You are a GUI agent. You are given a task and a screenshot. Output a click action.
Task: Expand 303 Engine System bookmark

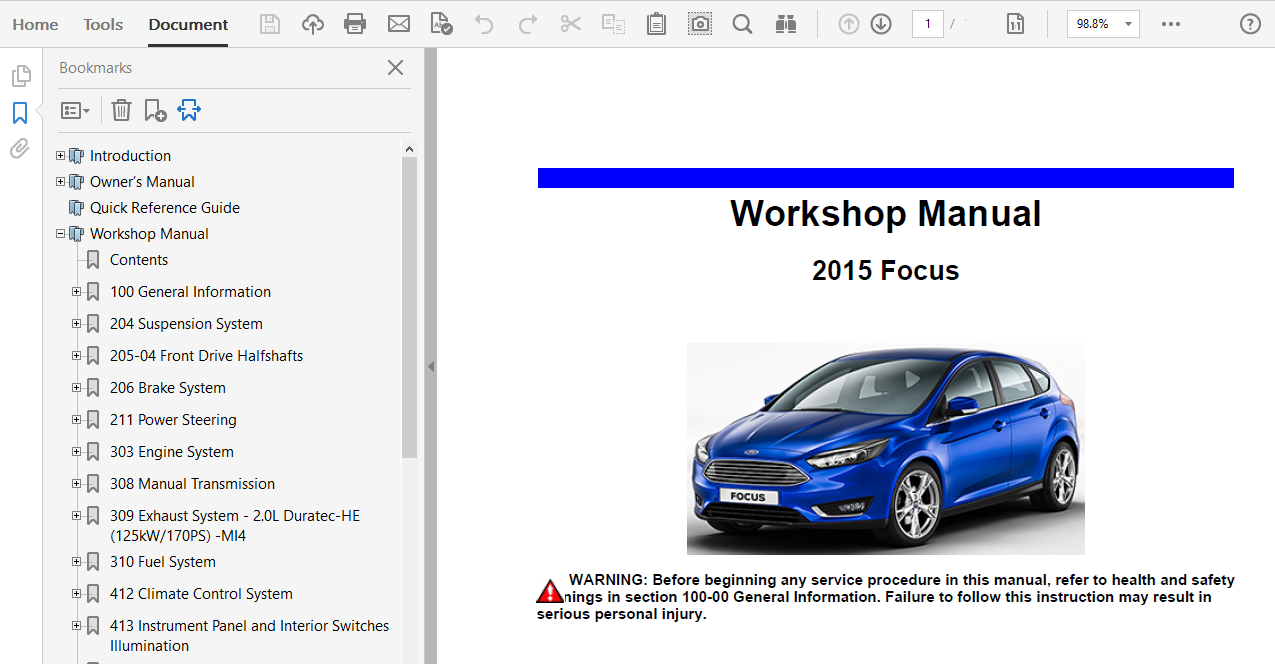pyautogui.click(x=77, y=452)
